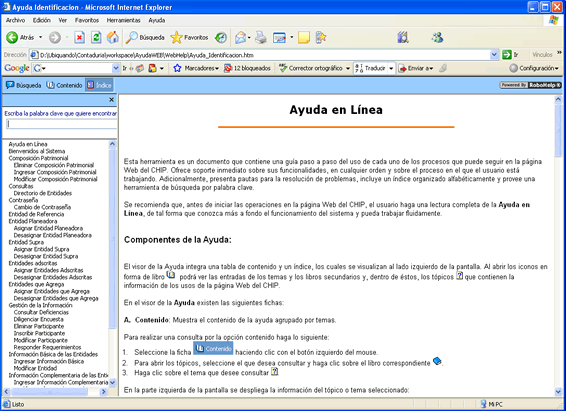
Task: Open index entry Directorio de Entidades
Action: click(43, 193)
